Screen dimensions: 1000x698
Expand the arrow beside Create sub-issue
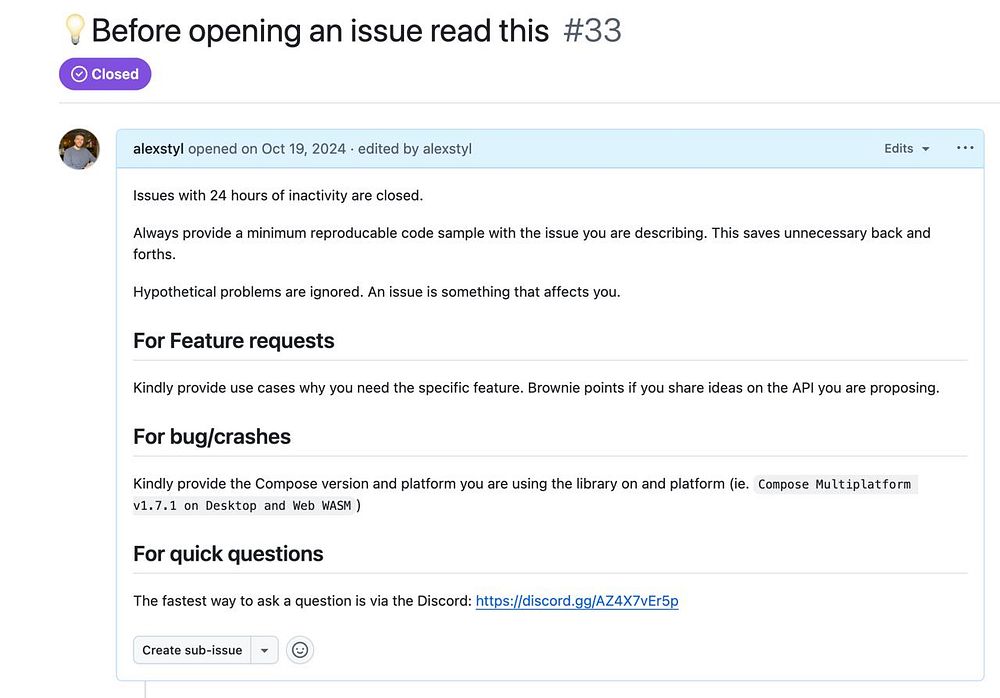pos(264,650)
